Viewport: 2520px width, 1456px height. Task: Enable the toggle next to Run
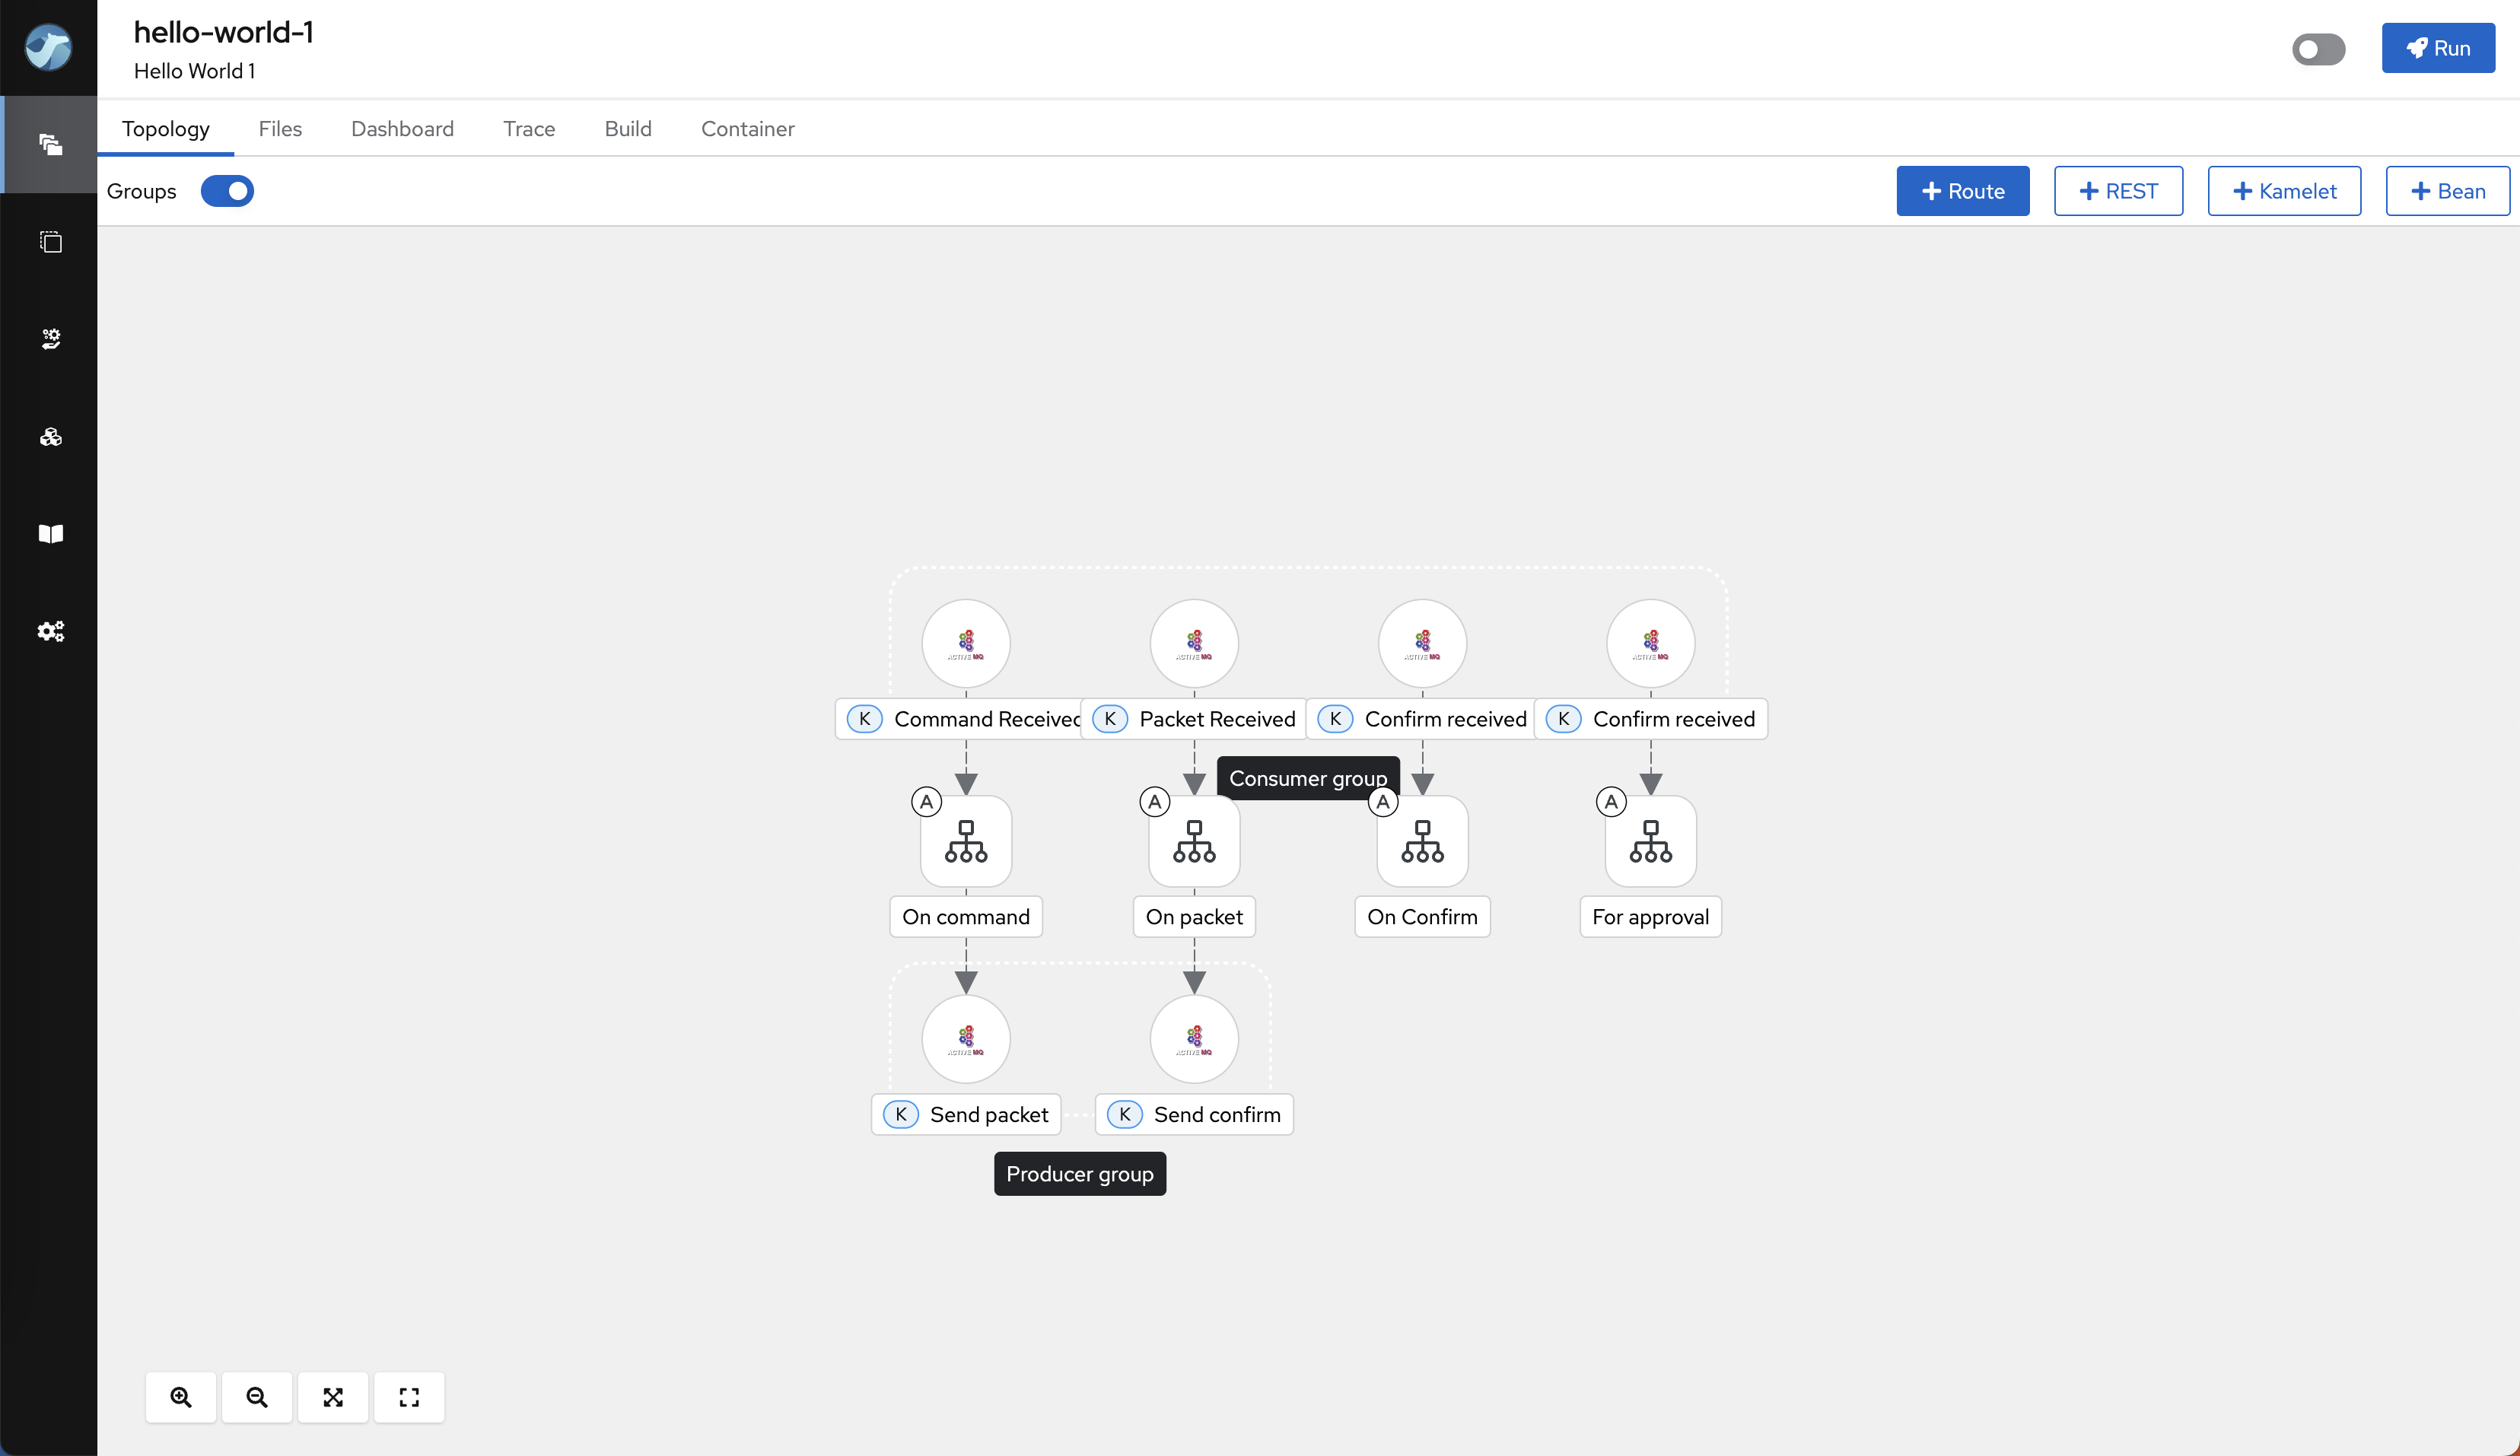click(x=2318, y=49)
